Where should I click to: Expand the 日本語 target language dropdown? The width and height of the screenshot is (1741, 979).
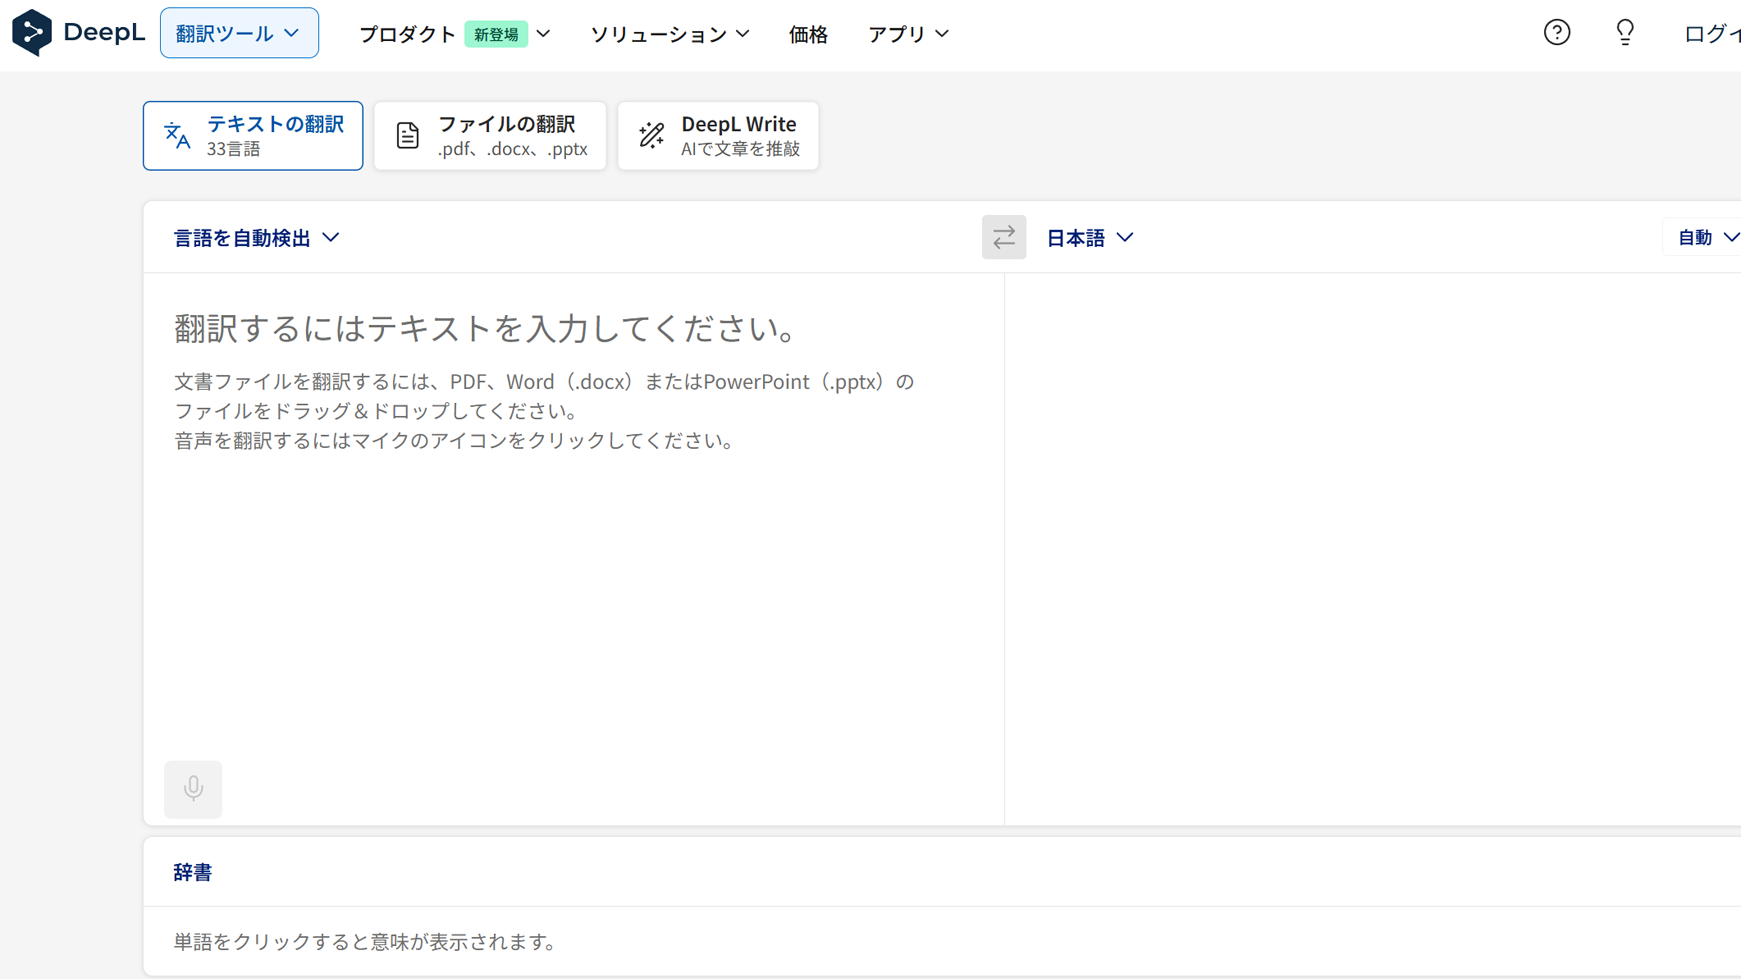point(1090,237)
